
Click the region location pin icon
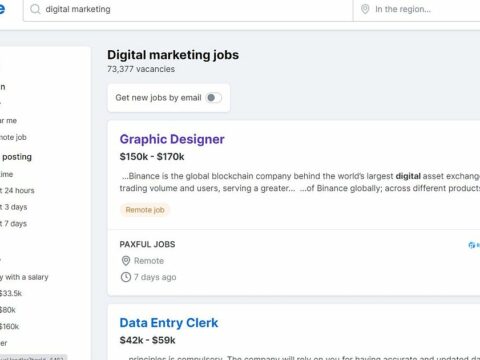tap(365, 9)
